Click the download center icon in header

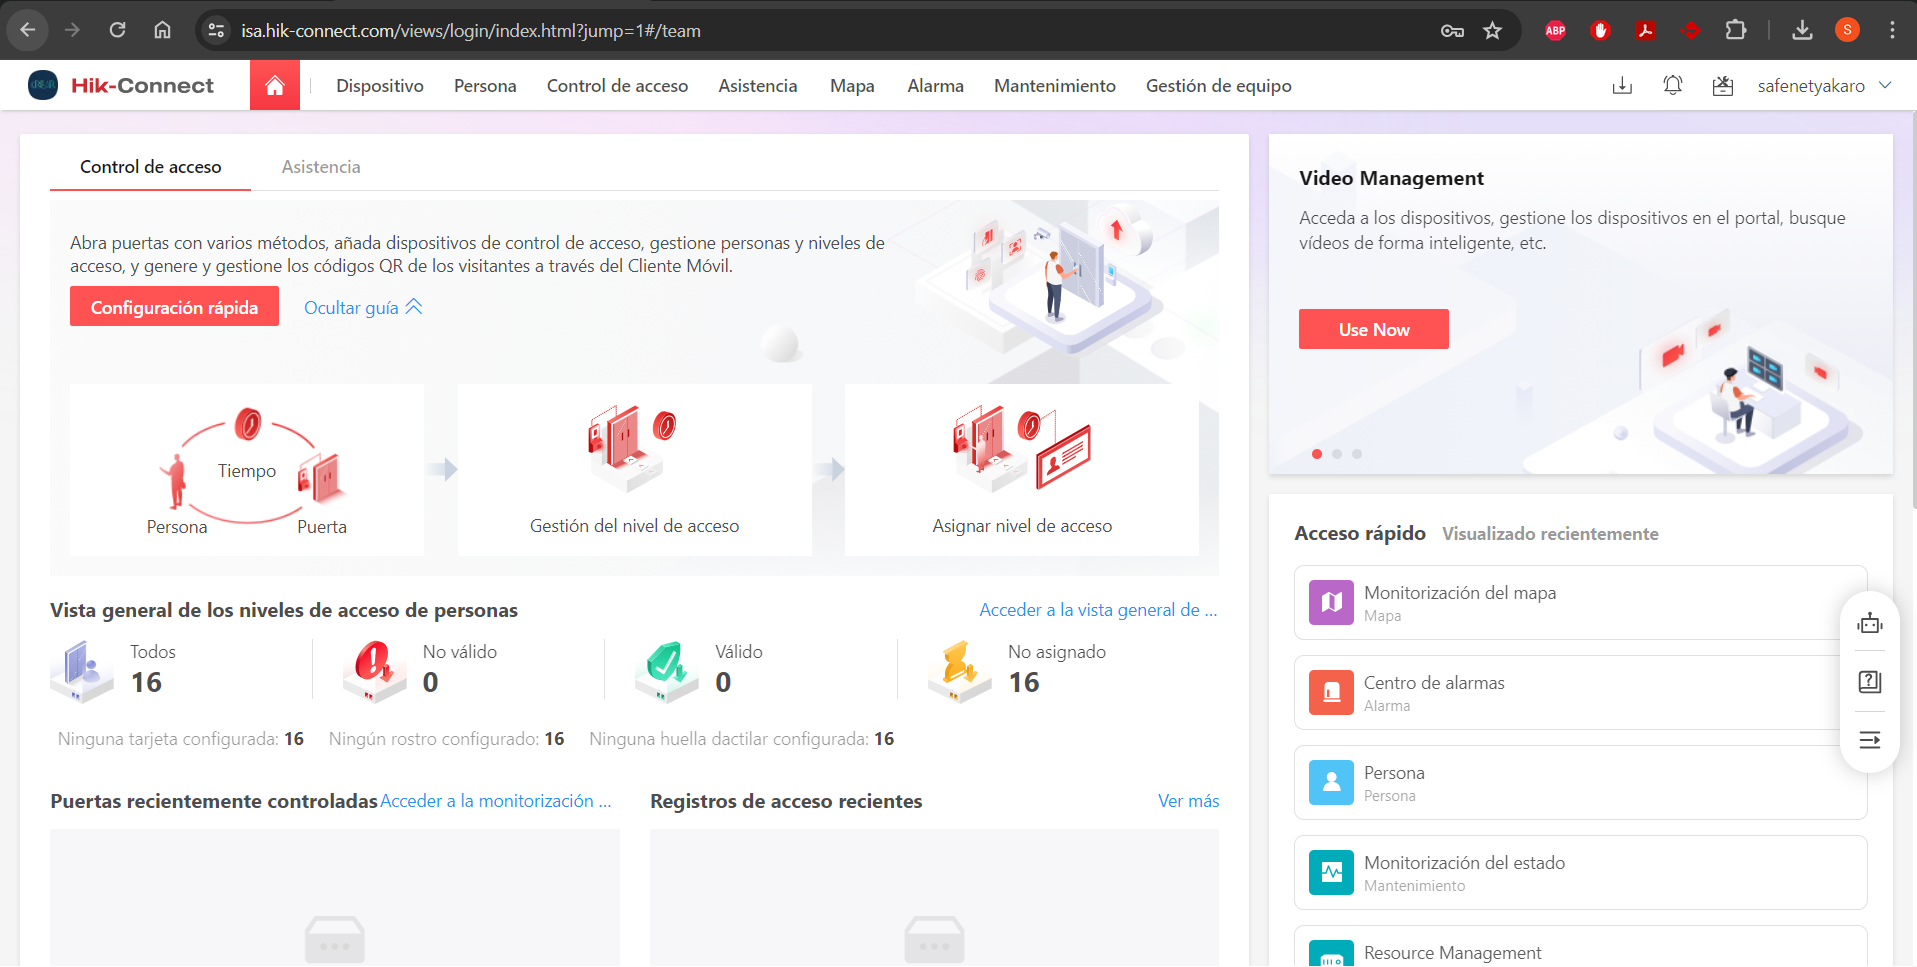1622,86
